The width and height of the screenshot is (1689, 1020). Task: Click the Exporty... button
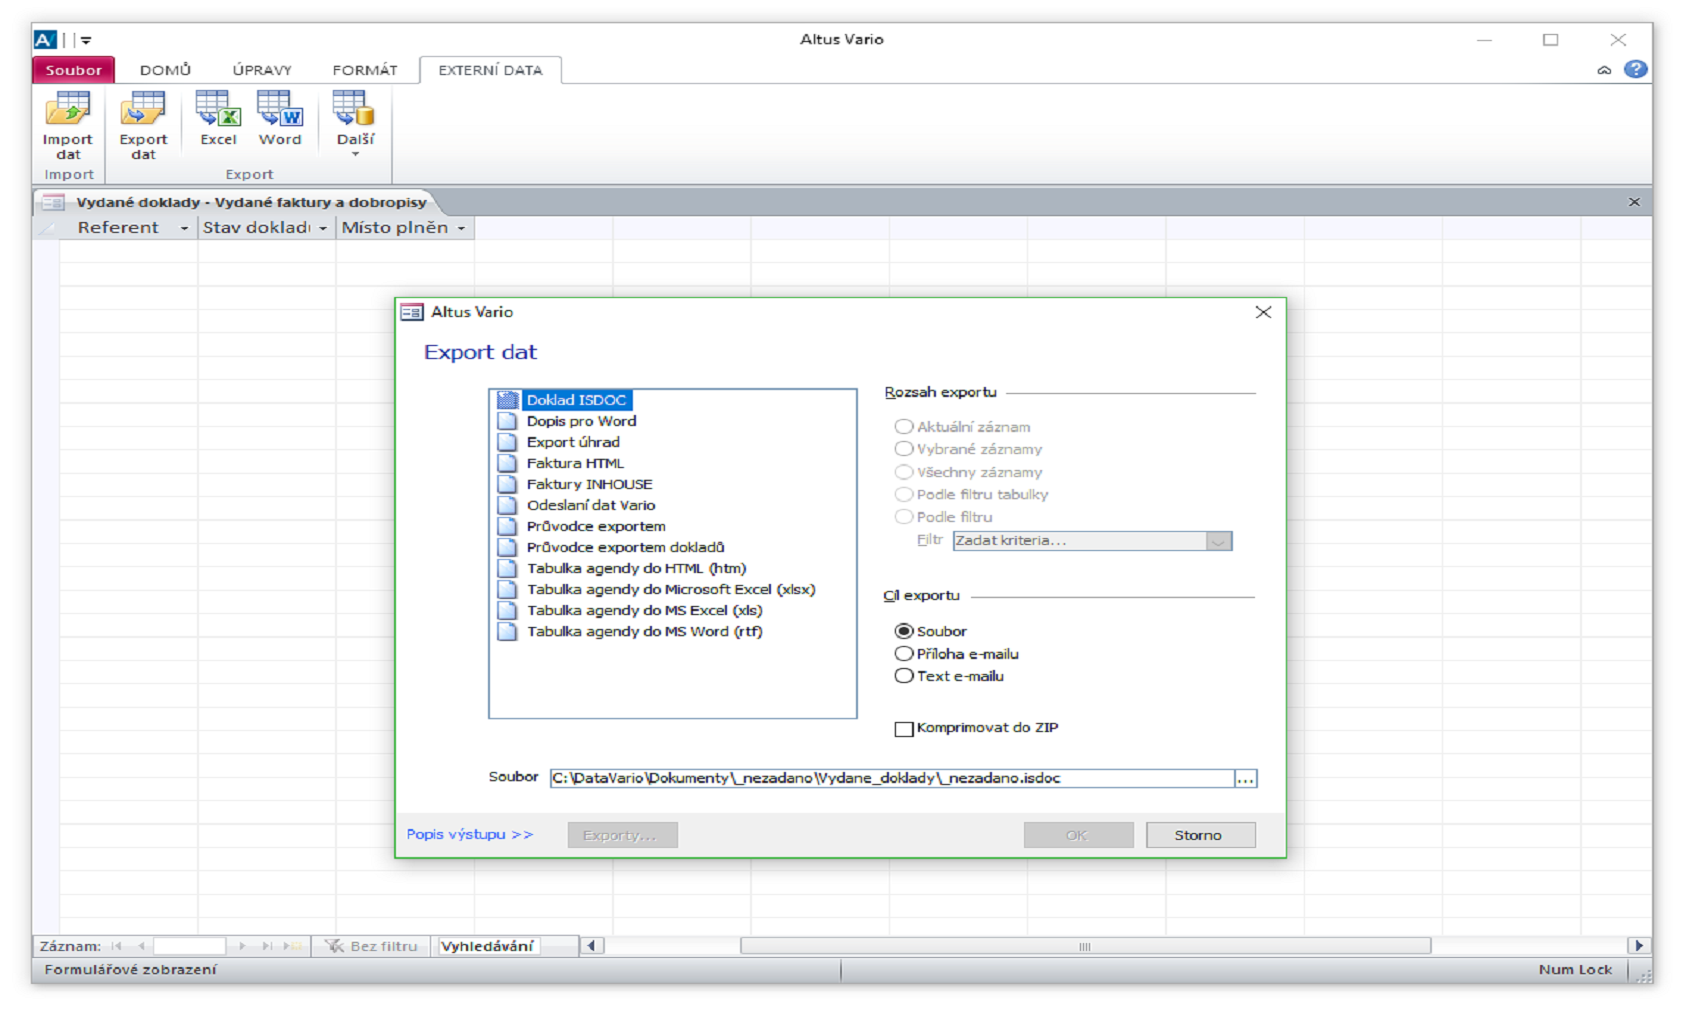click(622, 835)
